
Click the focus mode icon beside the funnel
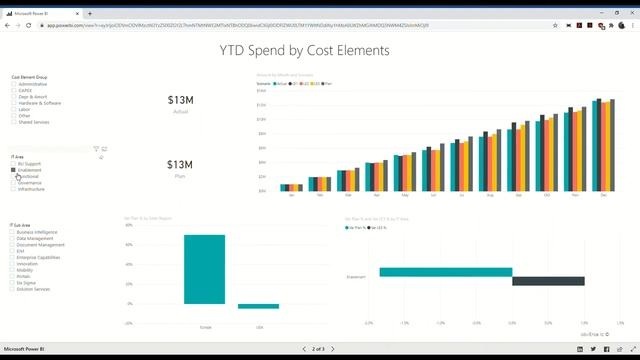point(104,149)
